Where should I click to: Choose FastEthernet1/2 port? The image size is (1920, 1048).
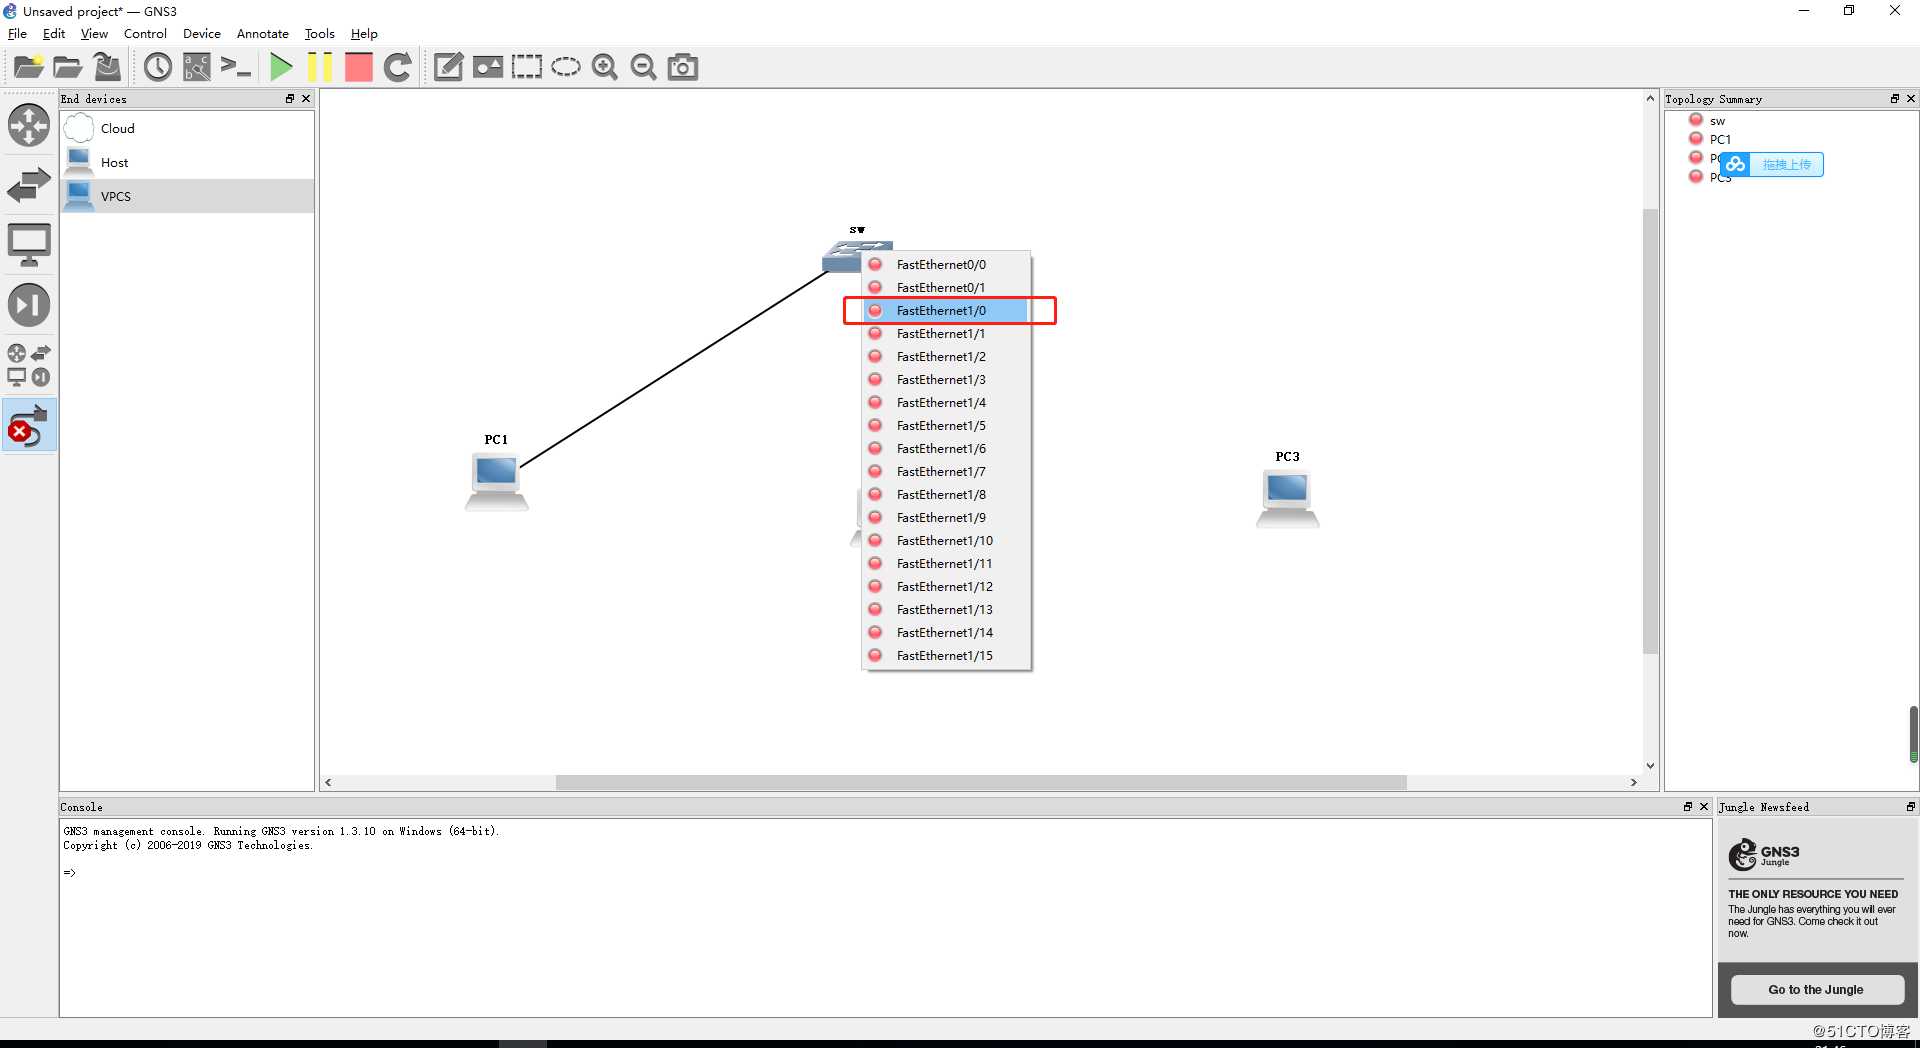pos(946,356)
